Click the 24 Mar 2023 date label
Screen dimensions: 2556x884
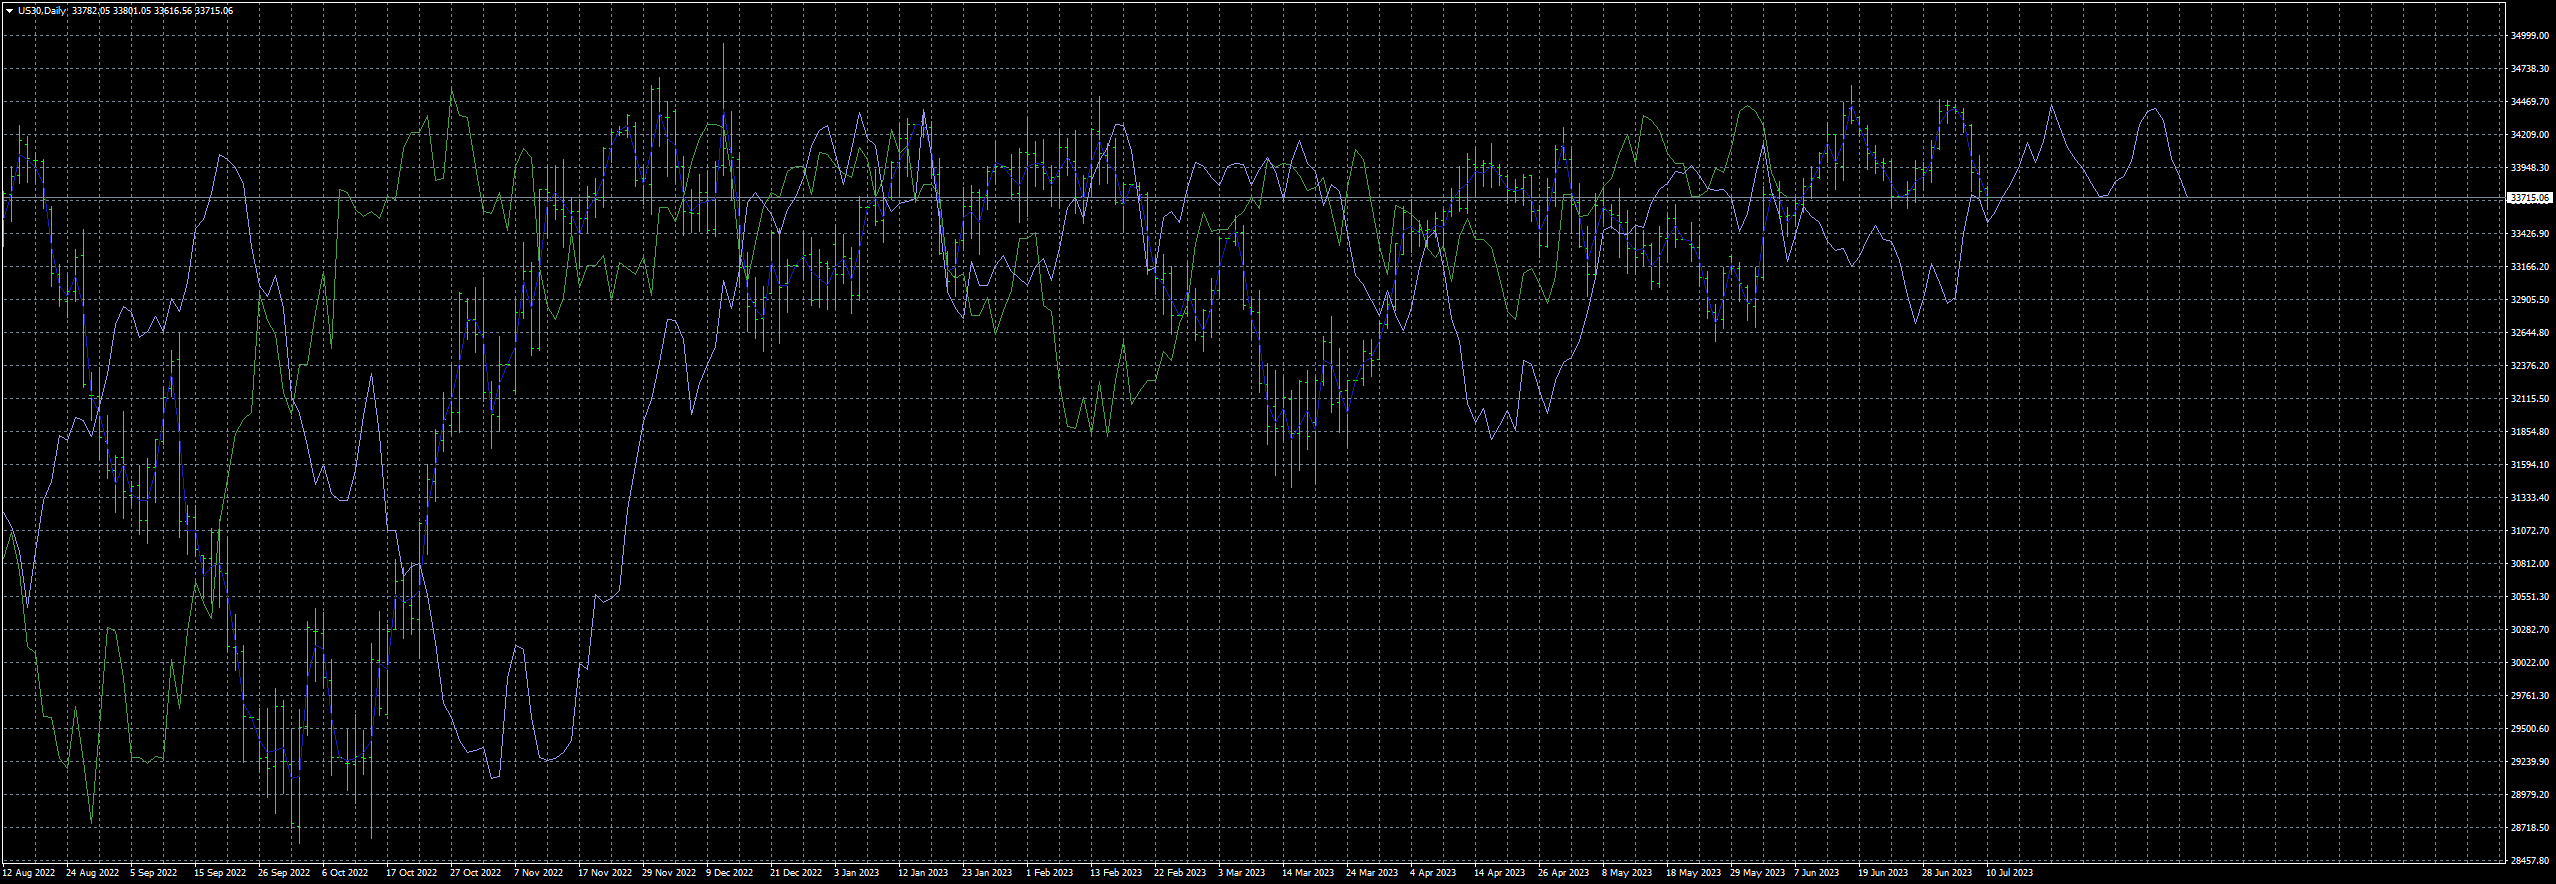coord(1372,873)
